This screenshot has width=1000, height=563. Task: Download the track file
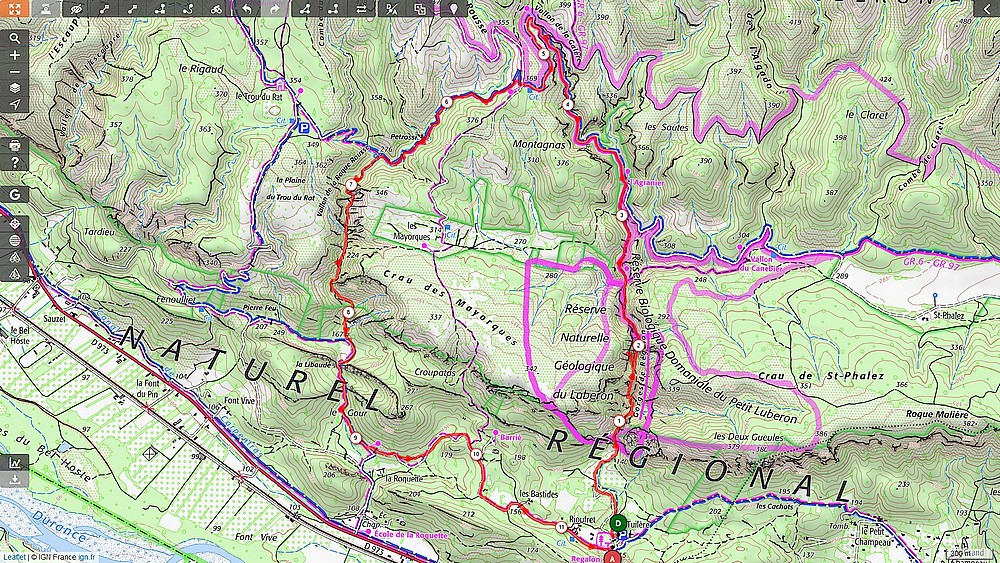[x=14, y=479]
